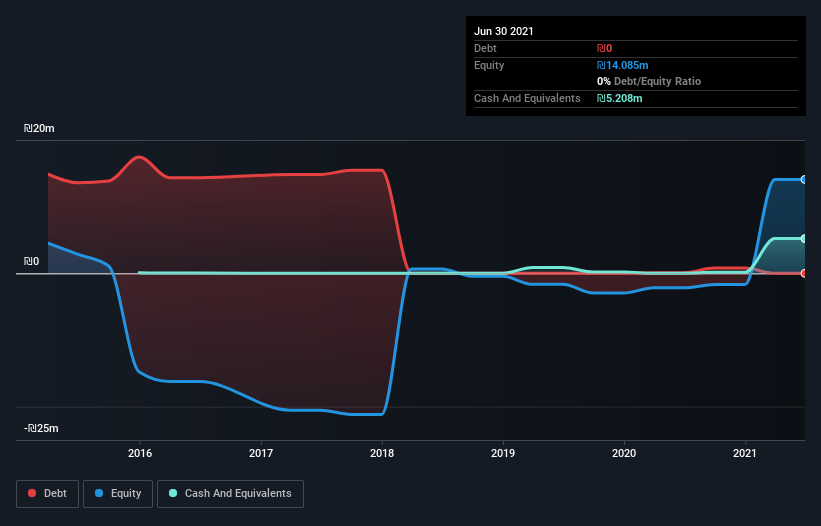This screenshot has width=821, height=526.
Task: Click the blue Equity legend dot
Action: pos(99,493)
